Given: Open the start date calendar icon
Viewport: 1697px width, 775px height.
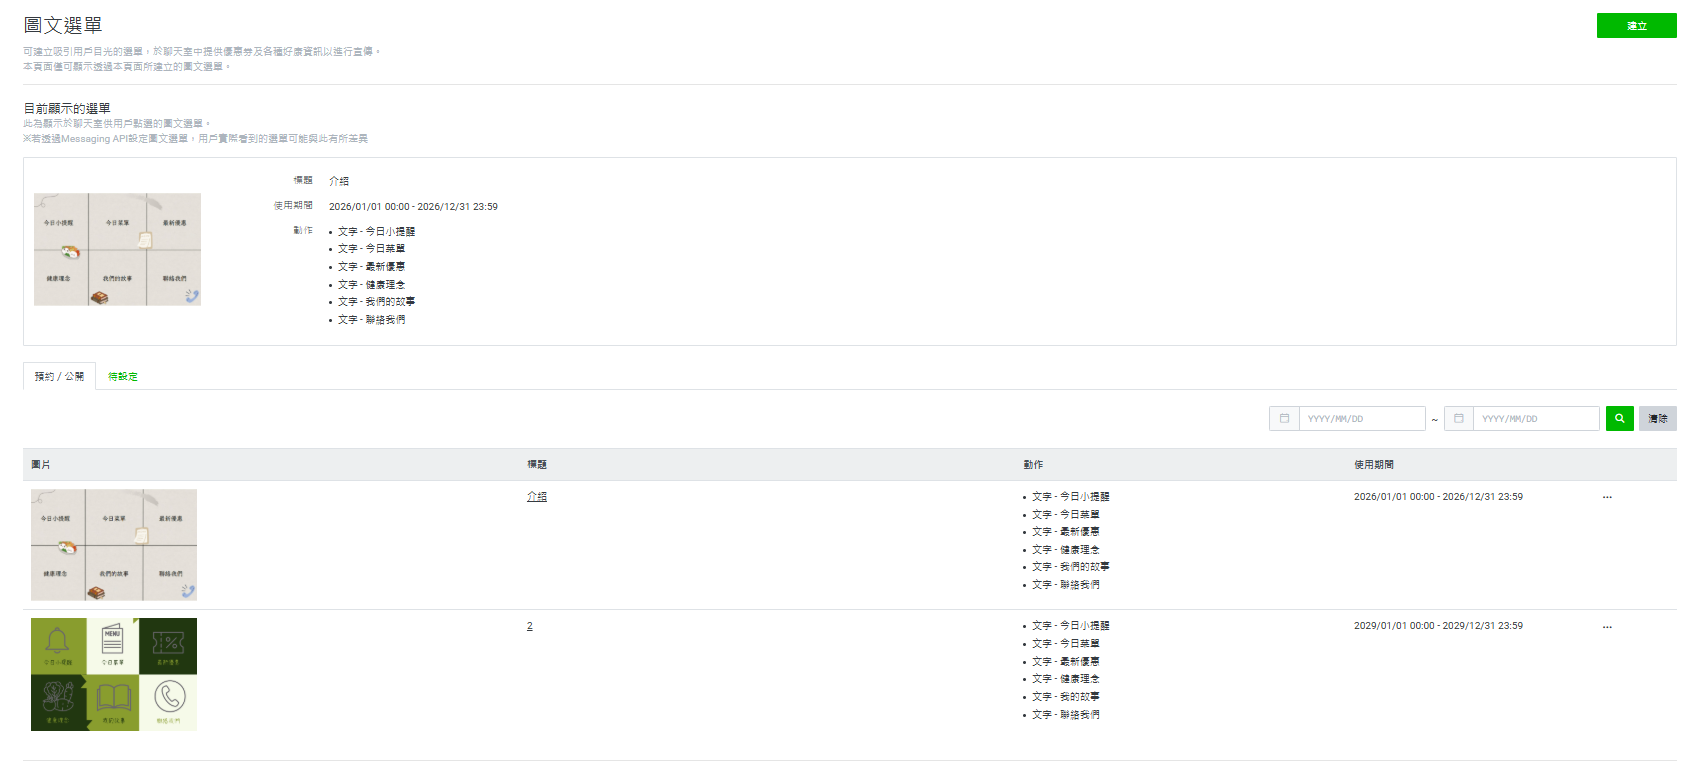Looking at the screenshot, I should point(1284,419).
